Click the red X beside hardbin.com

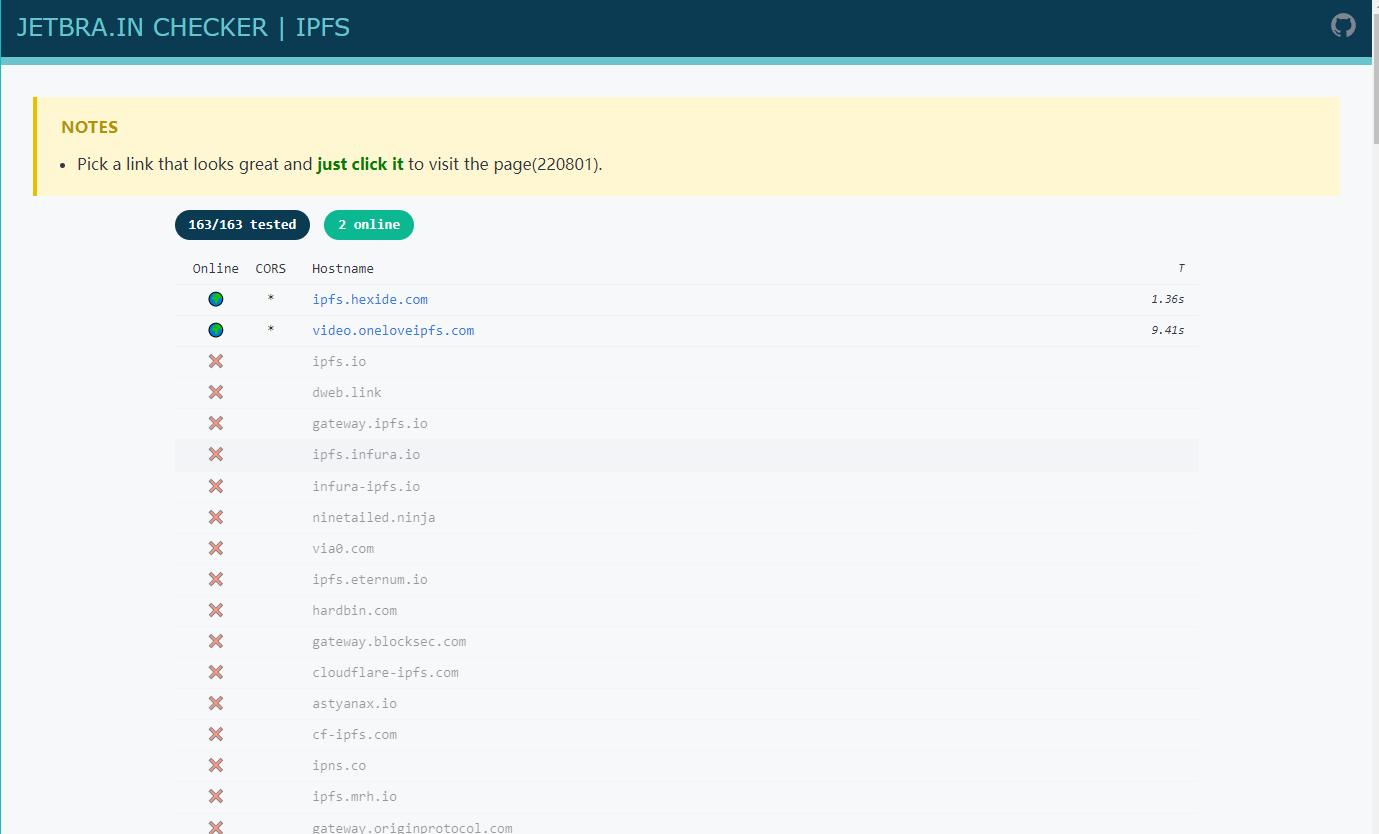(x=216, y=610)
